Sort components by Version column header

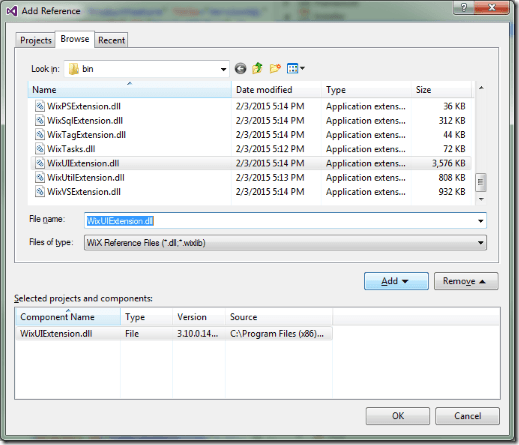(x=199, y=317)
